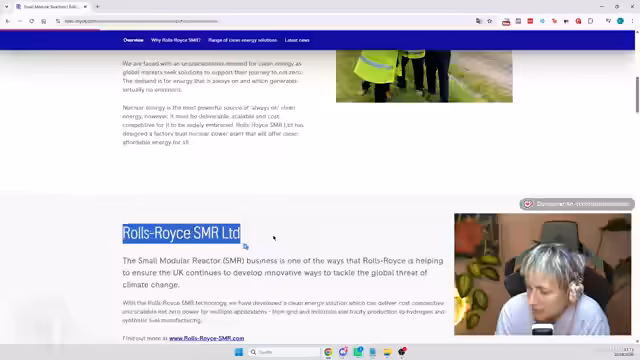Click the translate popup icon below the heading

point(245,247)
